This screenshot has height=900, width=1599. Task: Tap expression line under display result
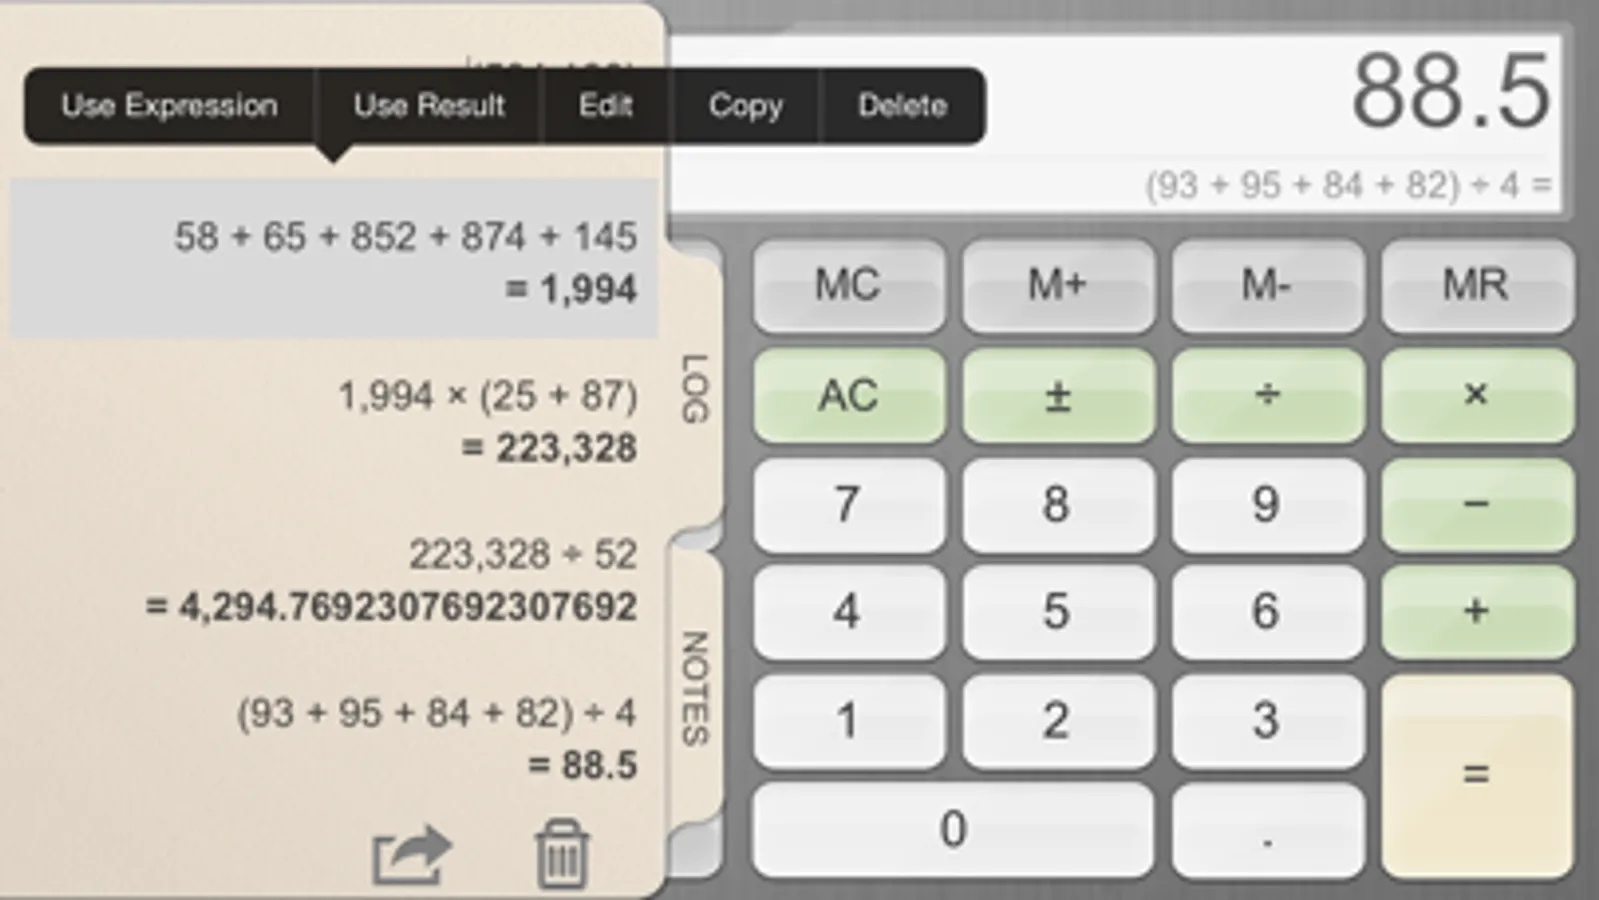pyautogui.click(x=1348, y=185)
